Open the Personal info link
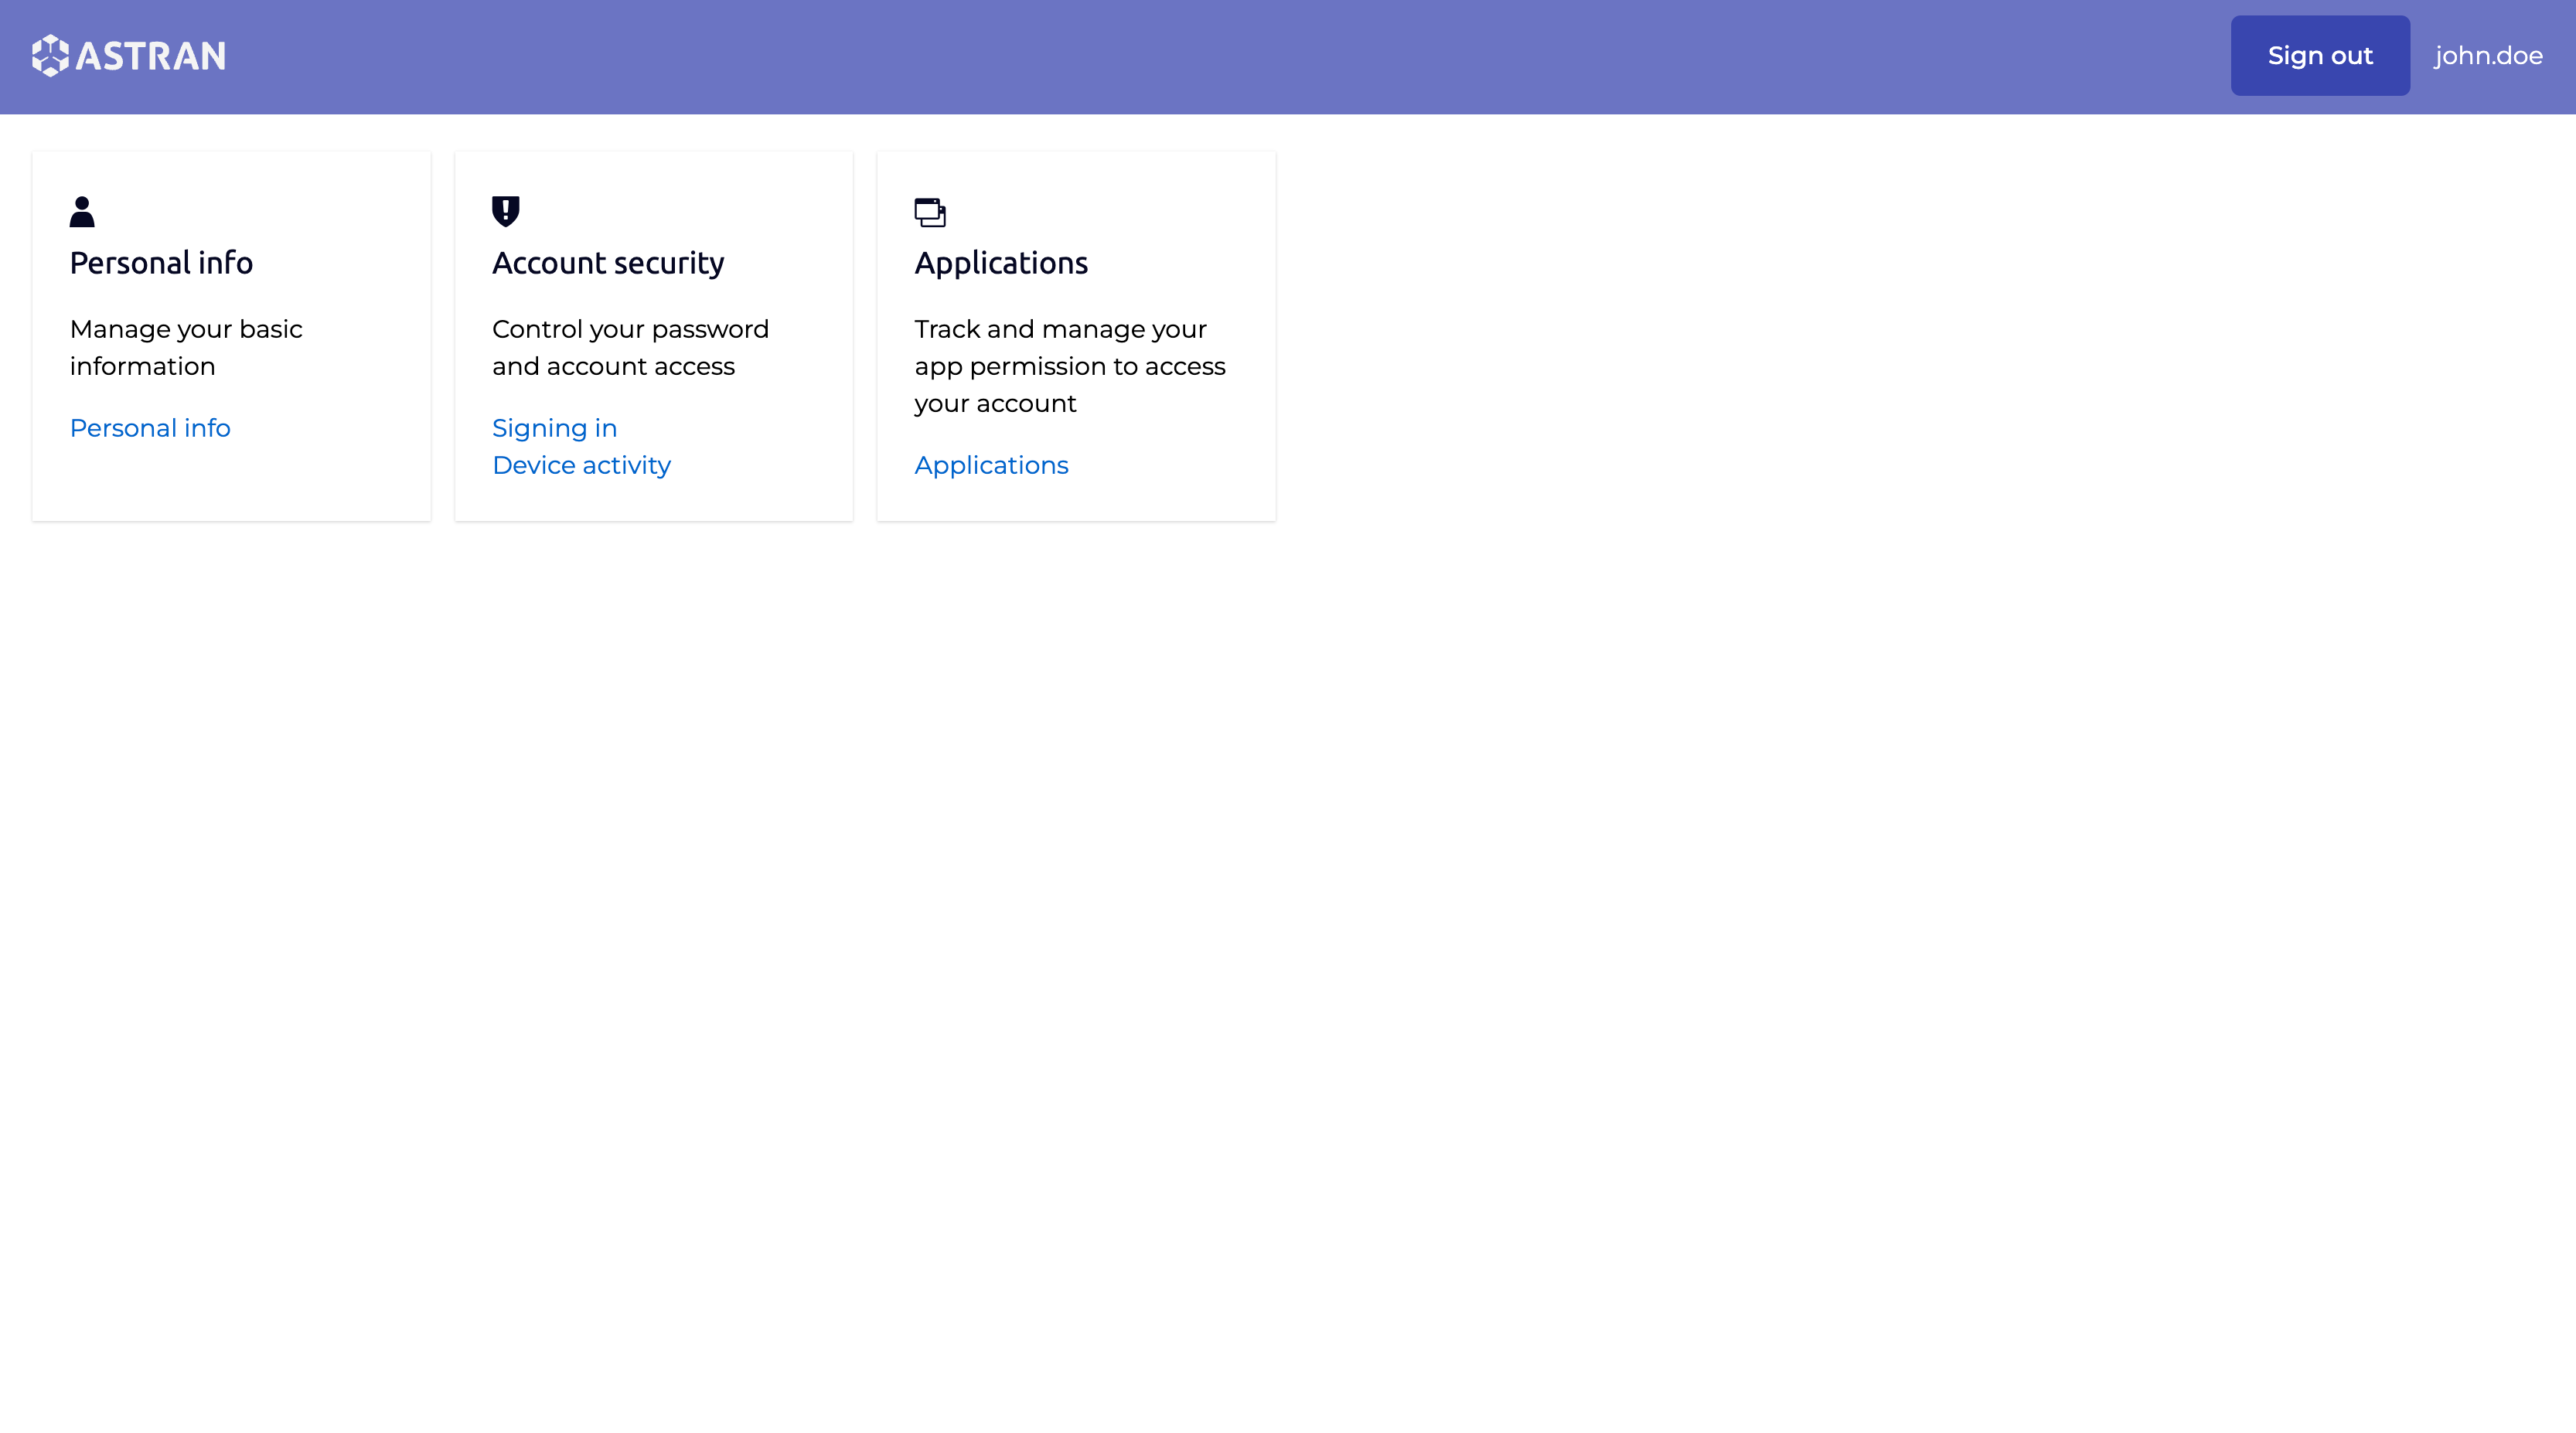This screenshot has width=2576, height=1433. pos(150,428)
